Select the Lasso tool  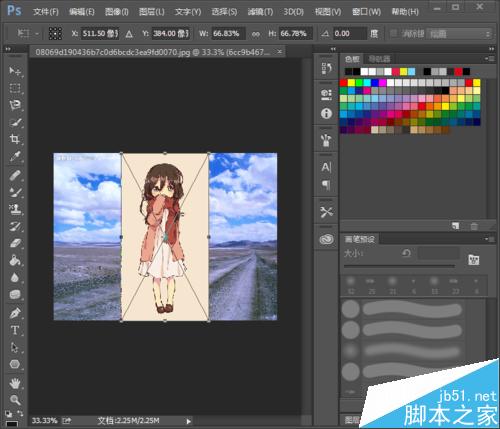(15, 105)
